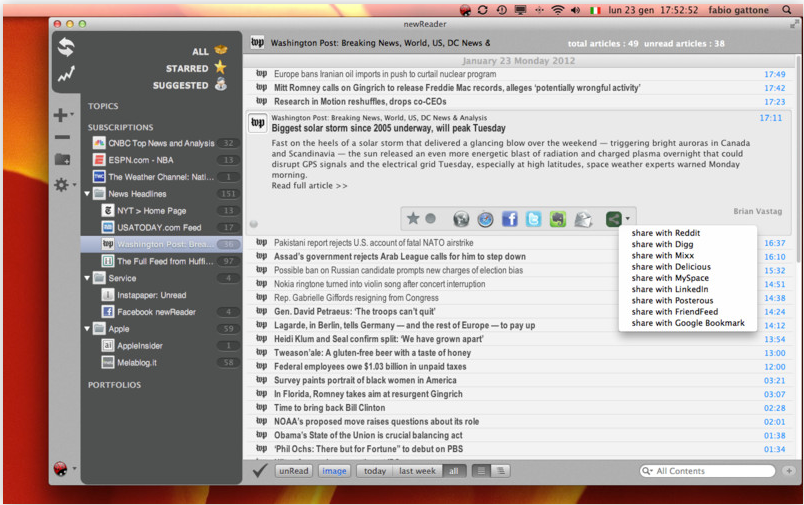Open the Wi-Fi menu bar icon
The width and height of the screenshot is (804, 505).
point(557,10)
